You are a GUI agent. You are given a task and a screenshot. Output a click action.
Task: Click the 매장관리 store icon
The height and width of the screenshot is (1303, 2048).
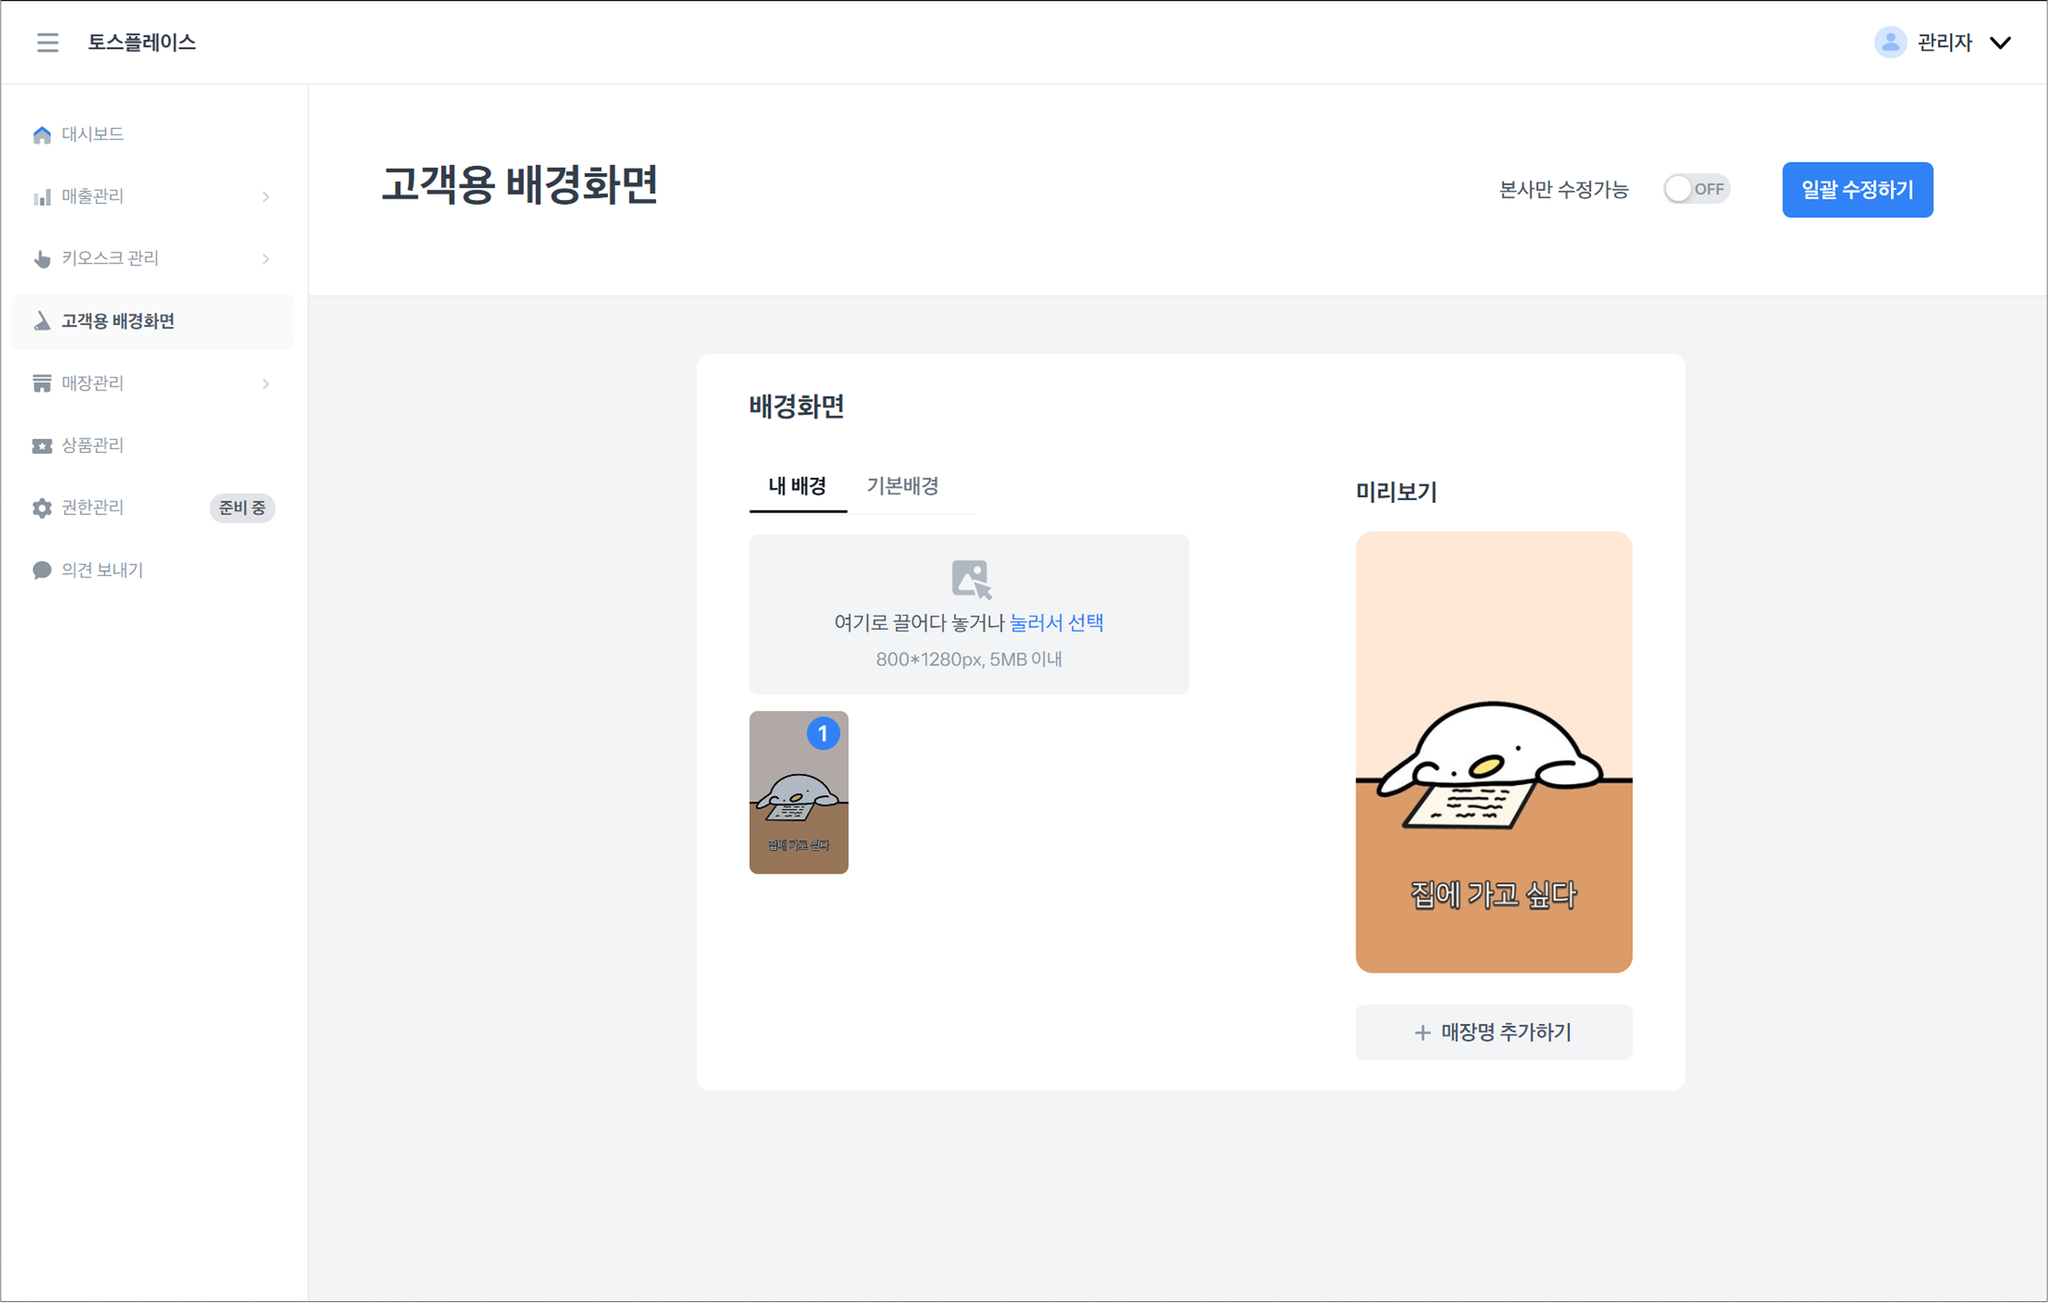pyautogui.click(x=42, y=383)
